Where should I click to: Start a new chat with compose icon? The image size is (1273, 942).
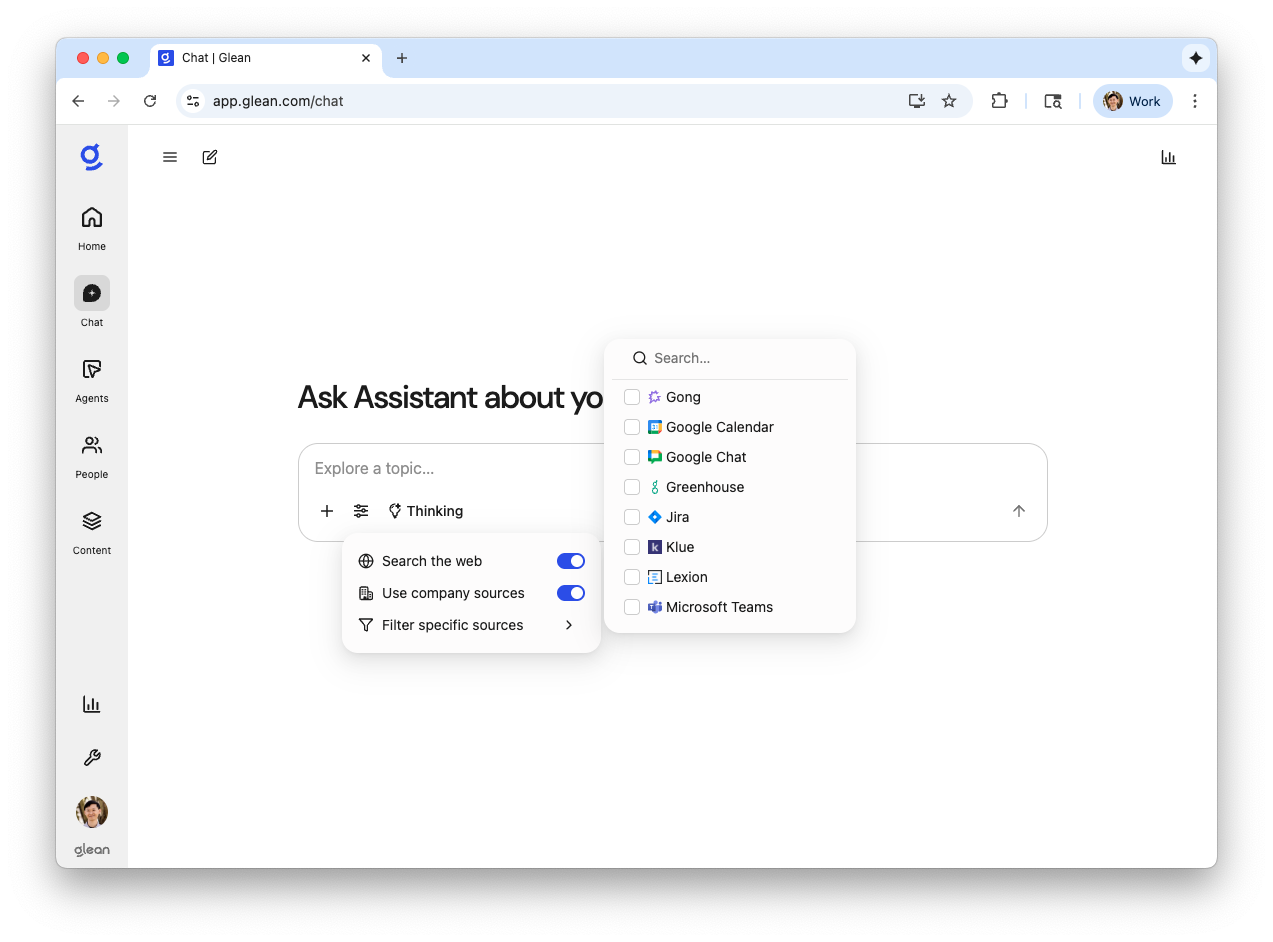point(210,157)
